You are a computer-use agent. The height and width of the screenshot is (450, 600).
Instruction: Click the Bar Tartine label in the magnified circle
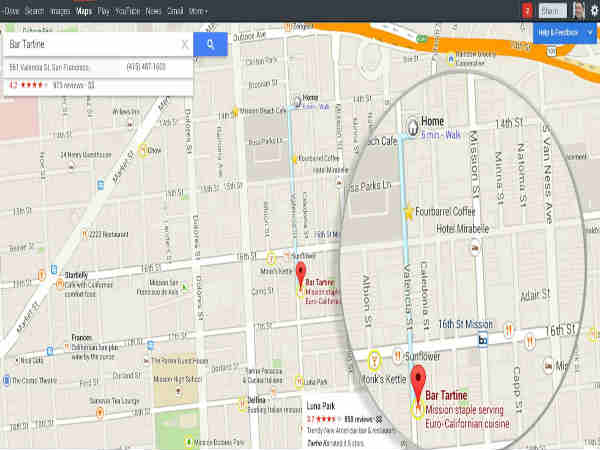446,395
